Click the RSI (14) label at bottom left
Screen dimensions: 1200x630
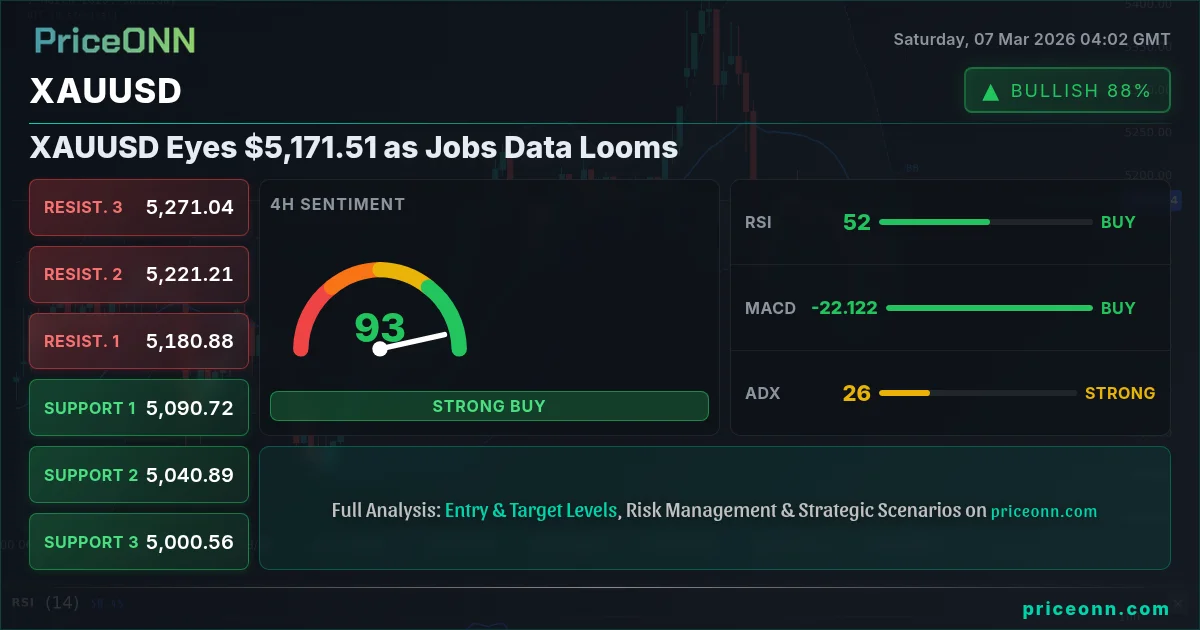click(x=45, y=603)
